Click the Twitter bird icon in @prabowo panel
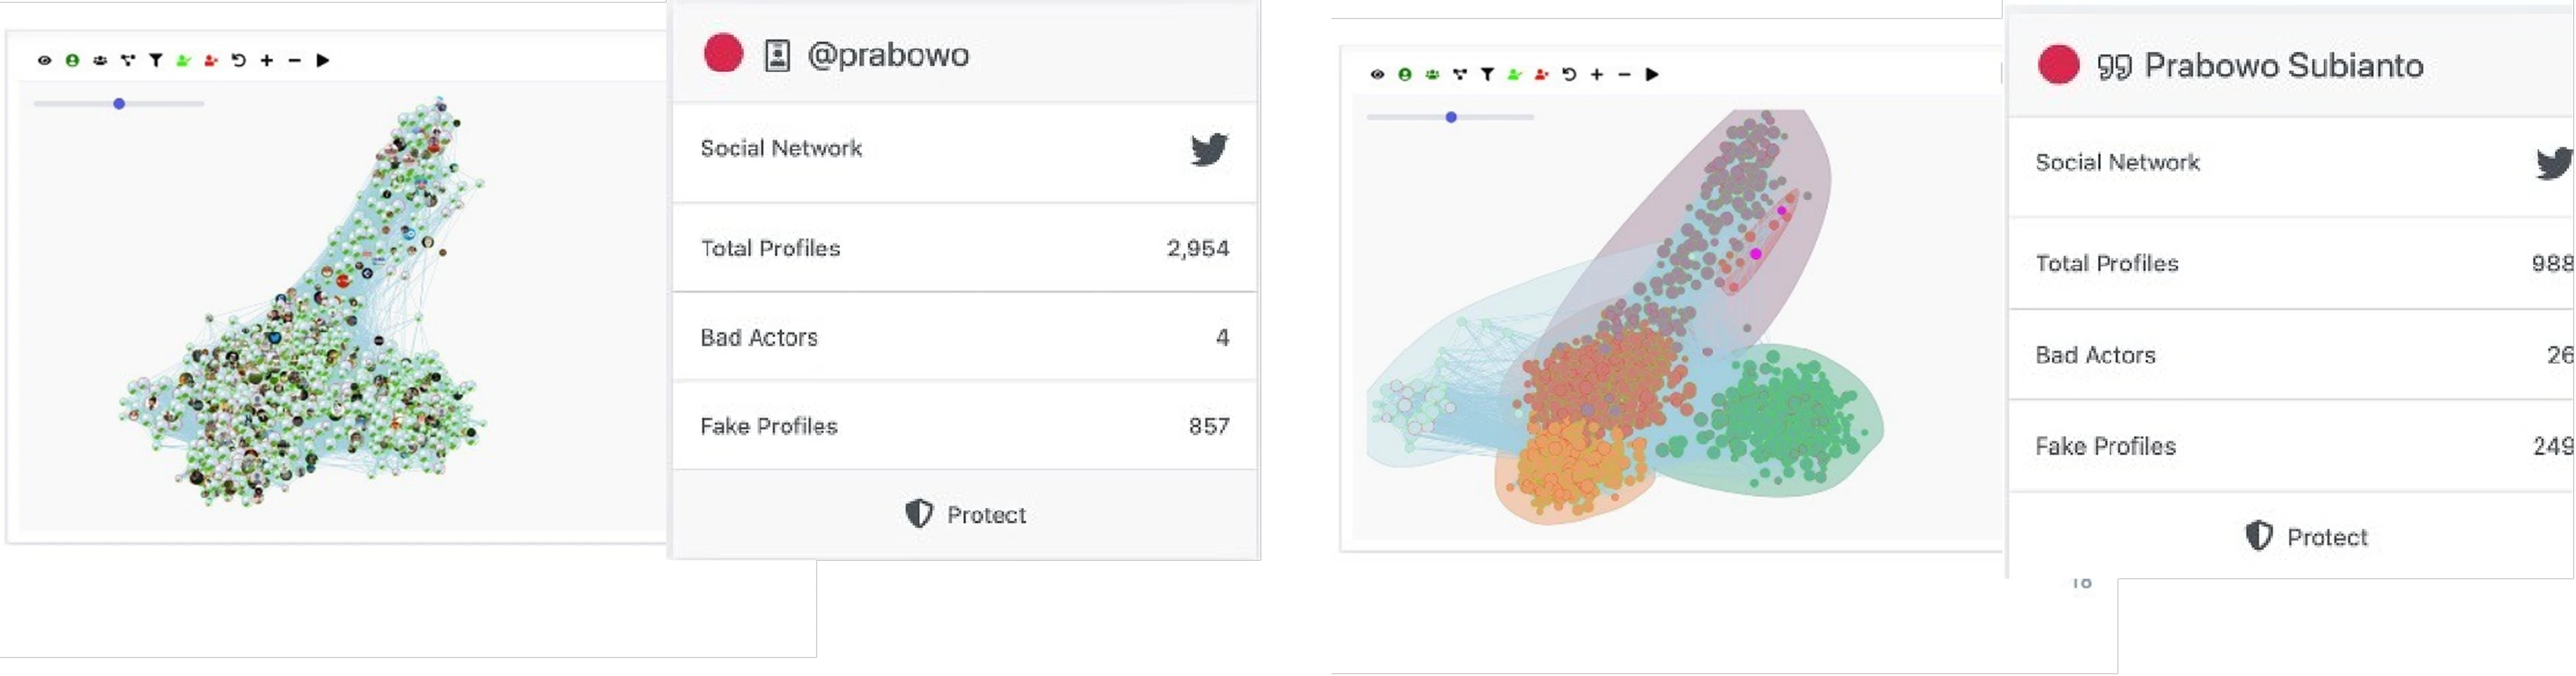The height and width of the screenshot is (676, 2576). (1209, 149)
